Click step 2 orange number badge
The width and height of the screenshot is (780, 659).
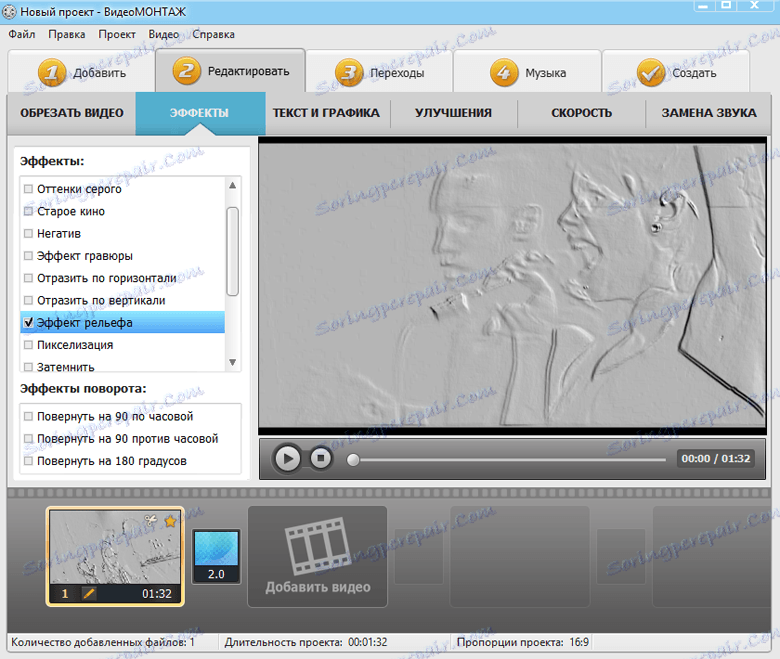coord(187,71)
